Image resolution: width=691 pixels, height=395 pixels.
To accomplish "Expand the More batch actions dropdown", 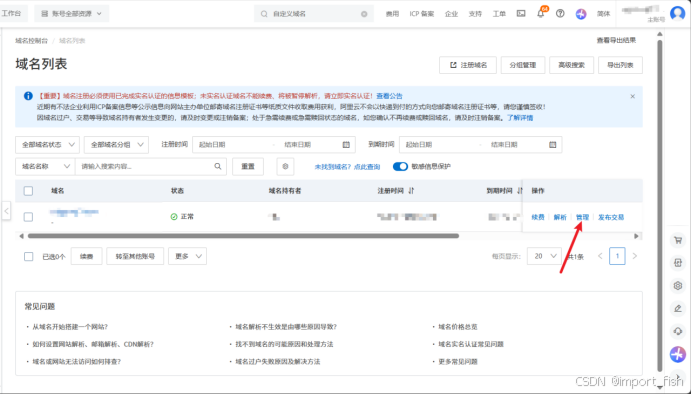I will pyautogui.click(x=187, y=256).
